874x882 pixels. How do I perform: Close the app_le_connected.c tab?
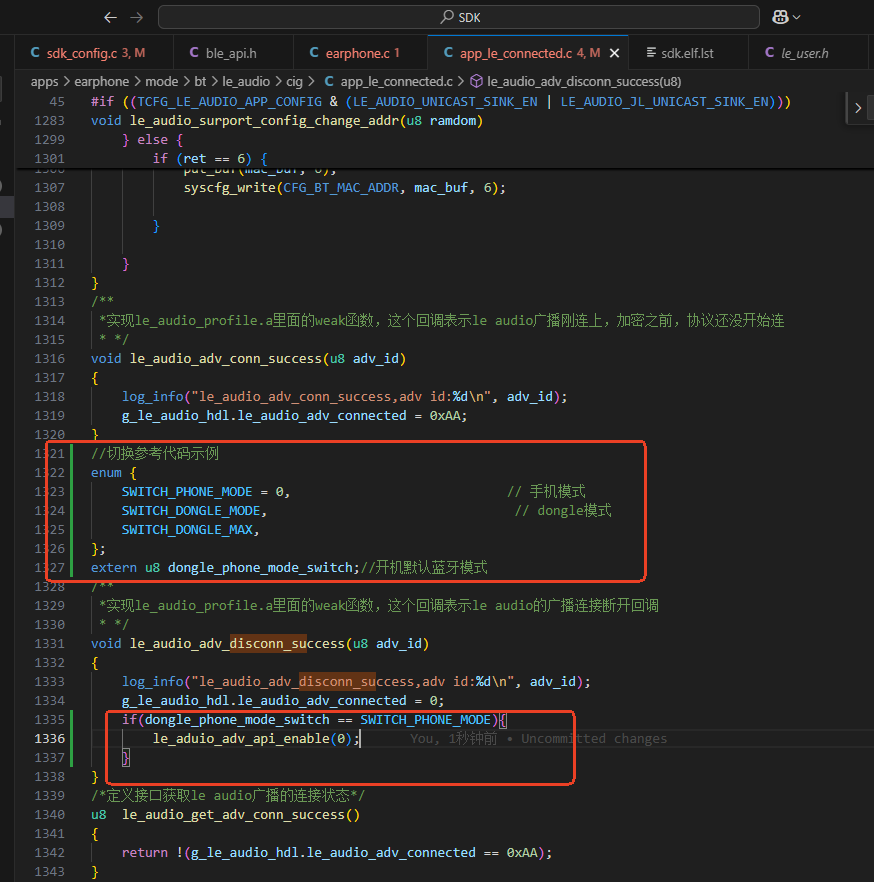pyautogui.click(x=615, y=53)
